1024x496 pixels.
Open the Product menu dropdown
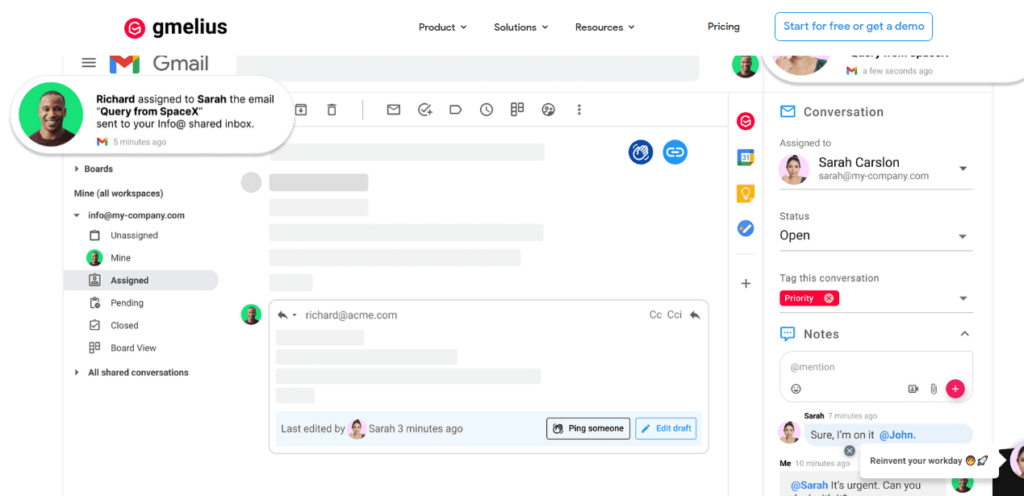[x=443, y=27]
